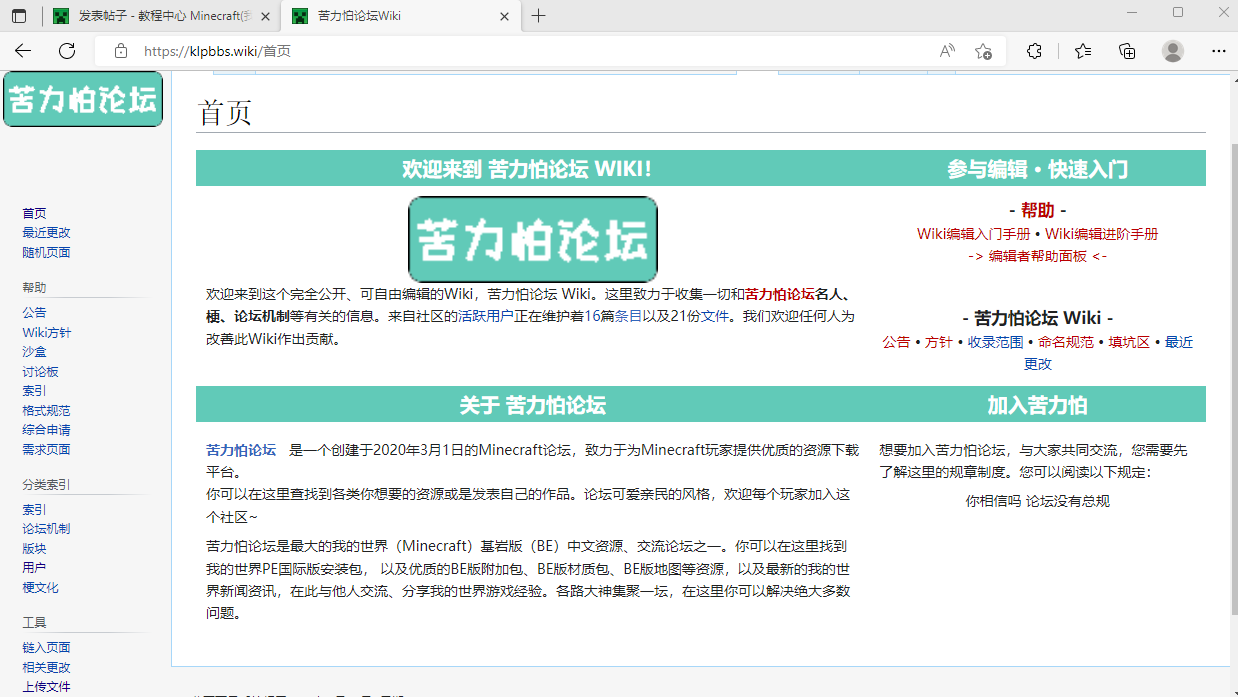
Task: Visit the 填坑区 link
Action: point(1130,342)
